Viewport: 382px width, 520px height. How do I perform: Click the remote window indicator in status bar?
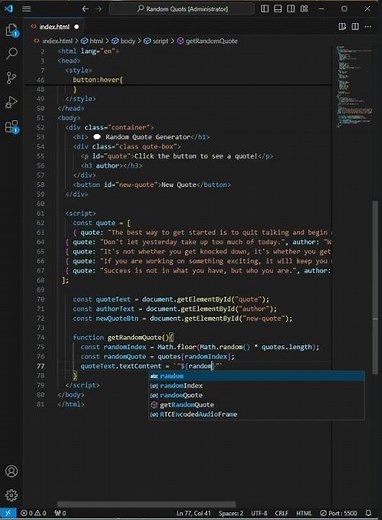(8, 513)
